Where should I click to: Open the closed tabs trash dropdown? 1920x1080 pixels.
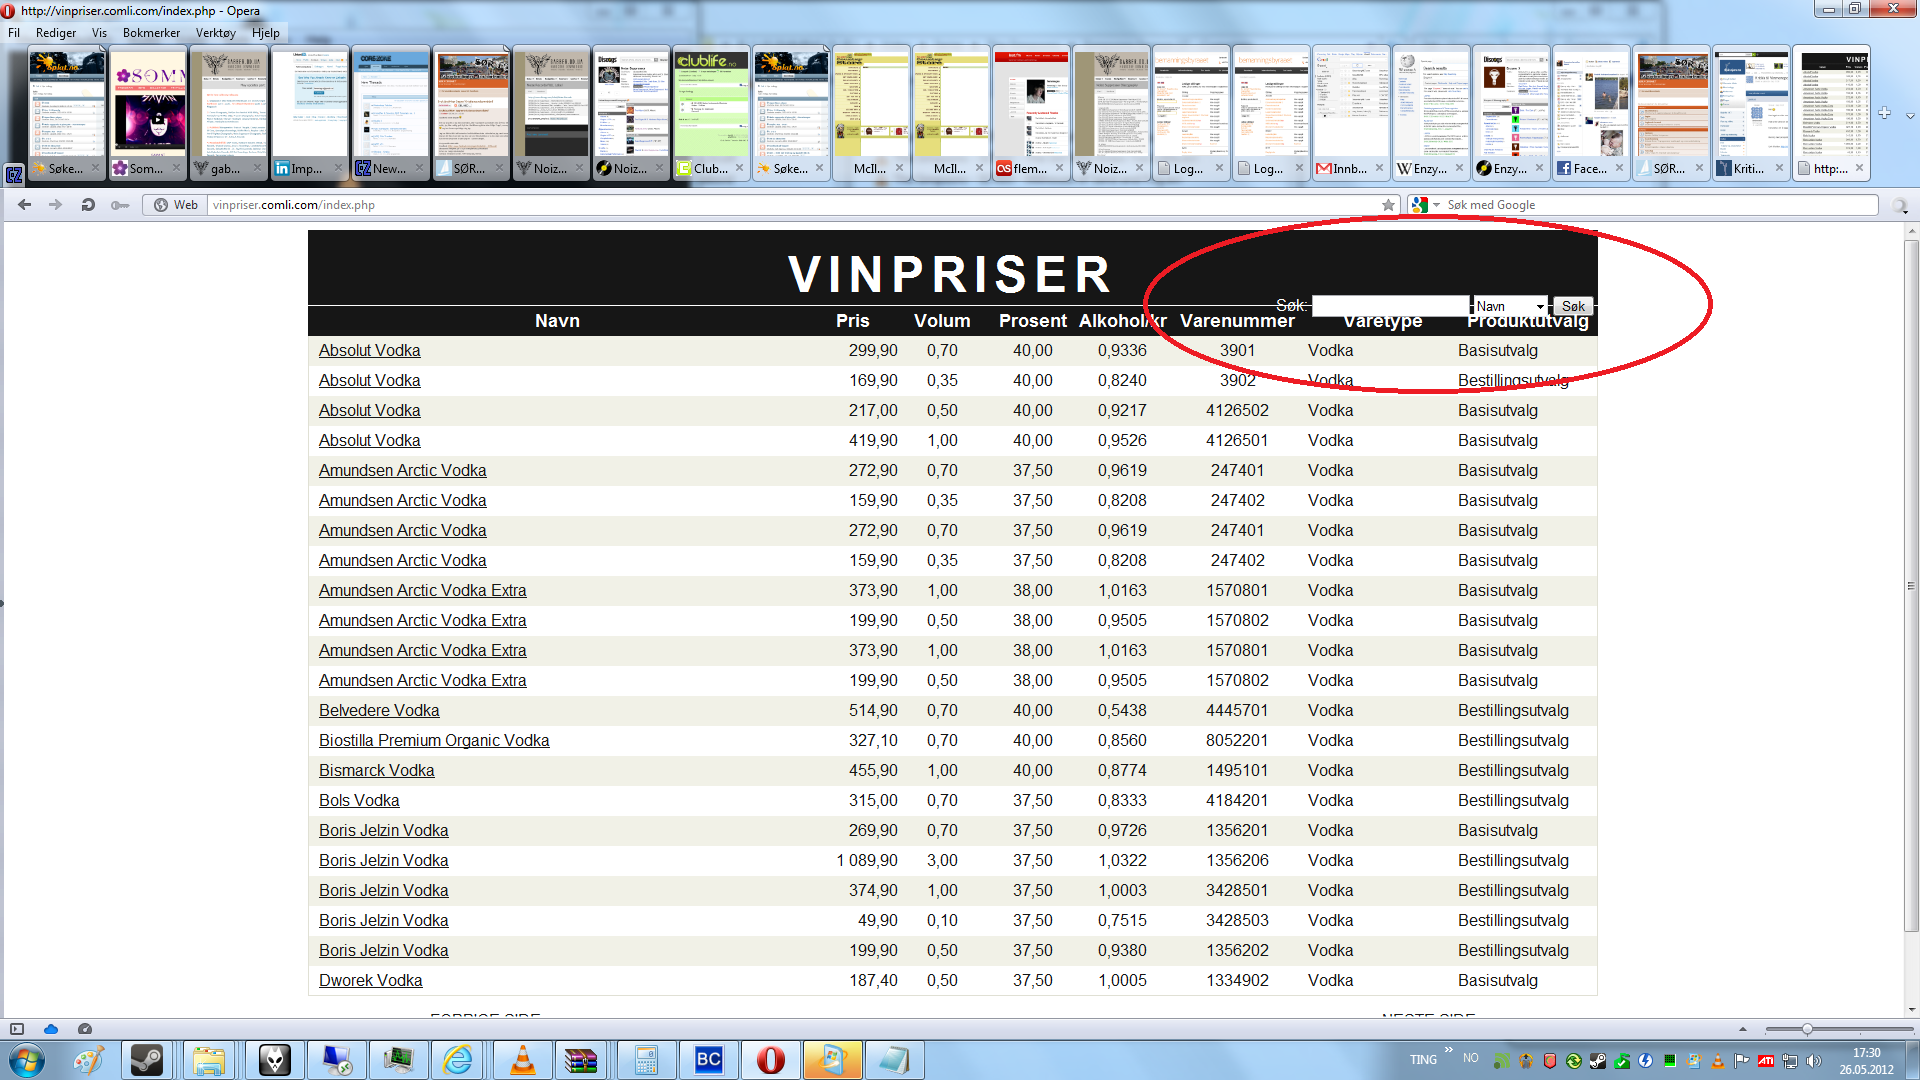pyautogui.click(x=1910, y=115)
